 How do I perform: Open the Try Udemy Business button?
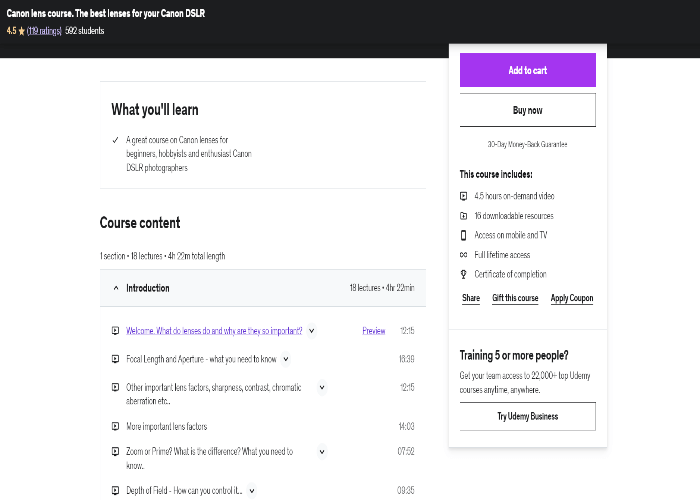tap(528, 417)
